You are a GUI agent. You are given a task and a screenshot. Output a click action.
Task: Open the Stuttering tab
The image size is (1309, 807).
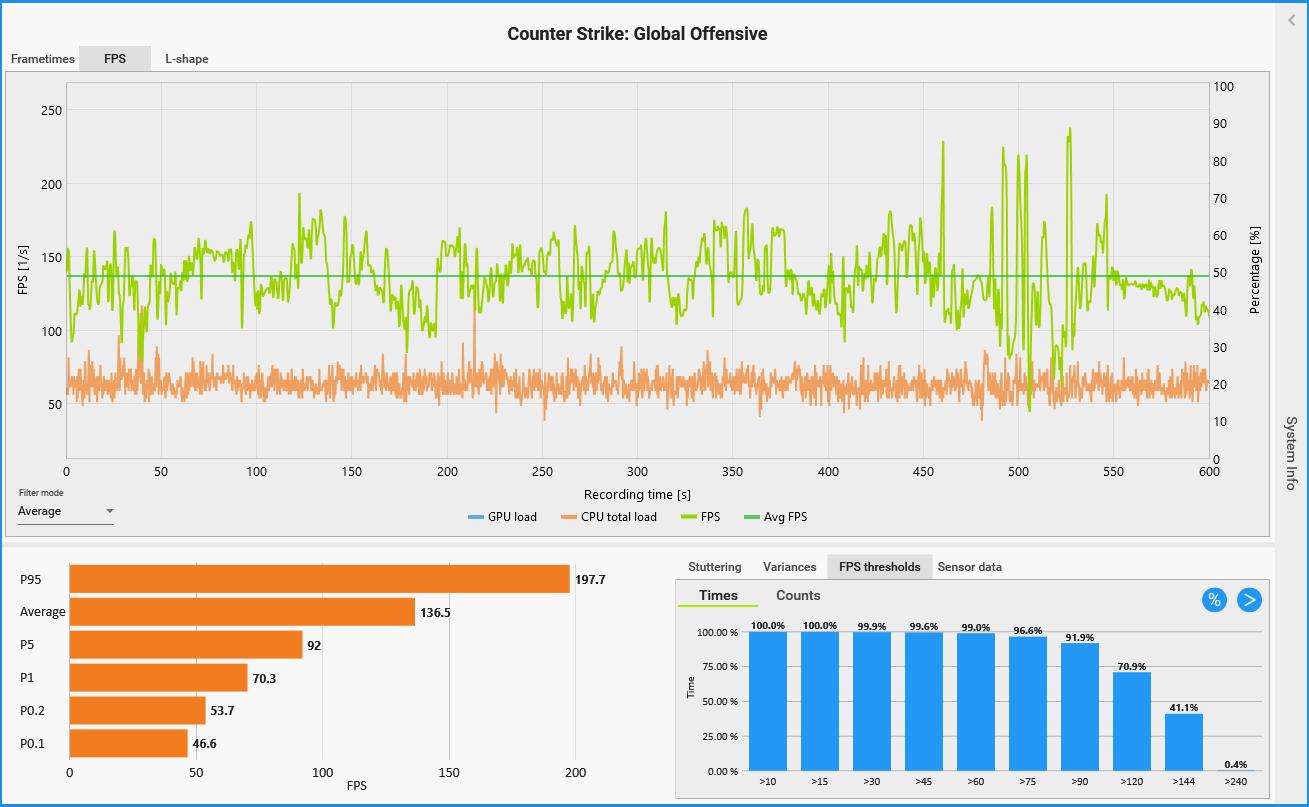[714, 567]
